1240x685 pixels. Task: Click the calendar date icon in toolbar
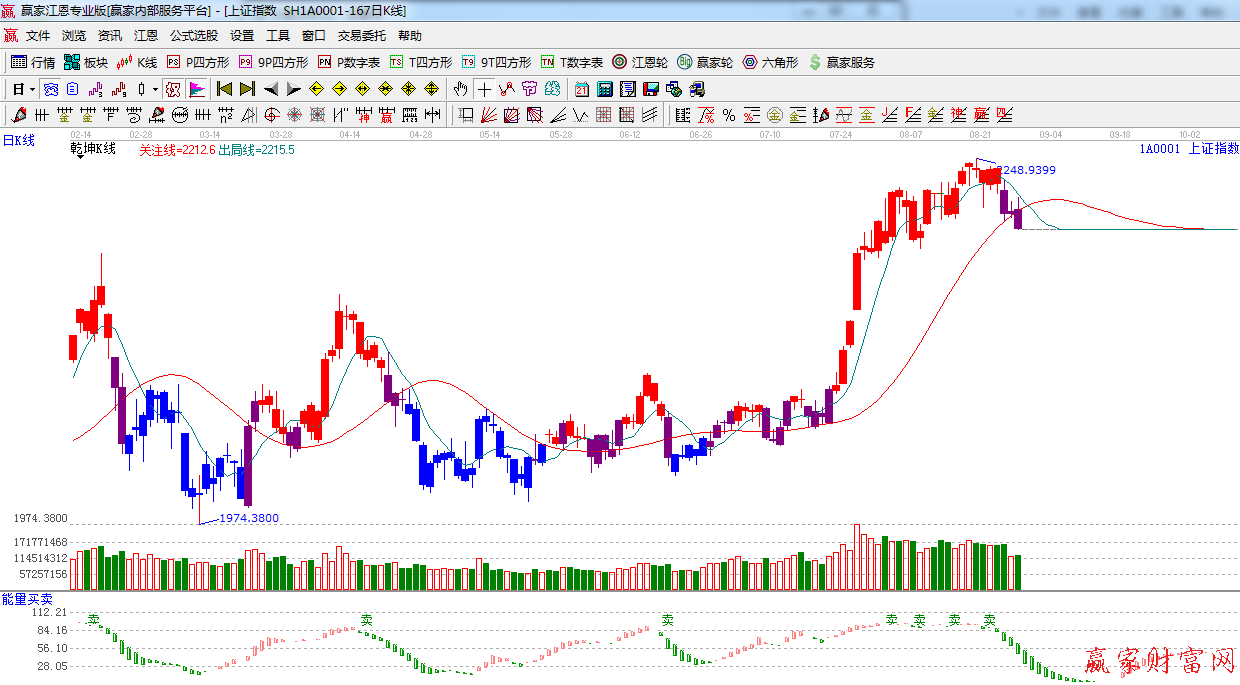(x=582, y=89)
